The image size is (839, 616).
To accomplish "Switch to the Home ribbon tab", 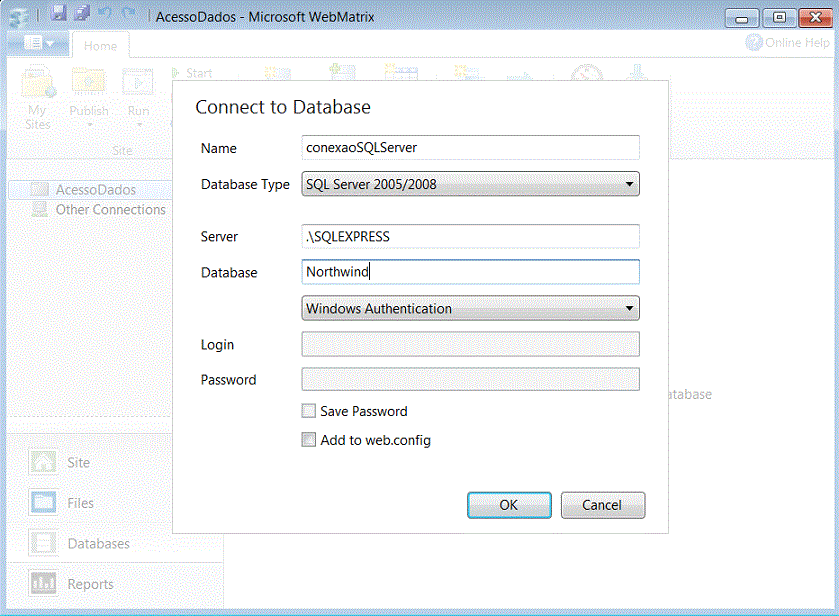I will 101,46.
